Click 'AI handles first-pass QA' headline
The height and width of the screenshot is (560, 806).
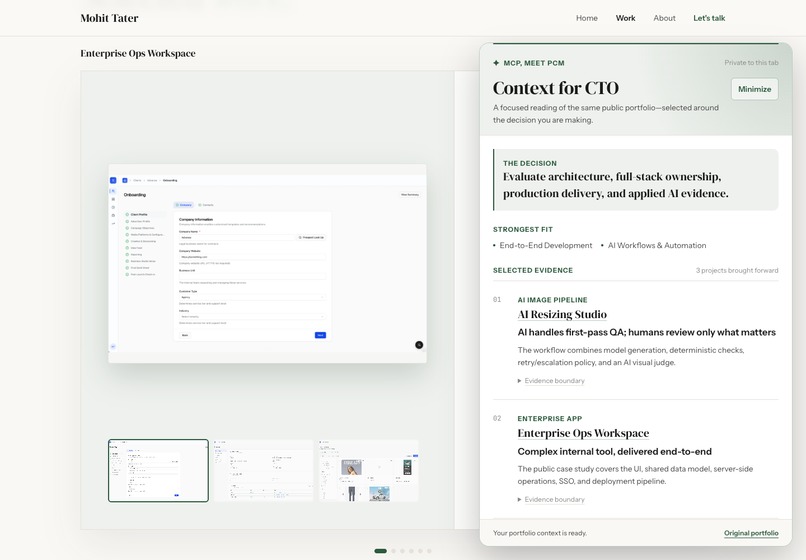(x=647, y=333)
